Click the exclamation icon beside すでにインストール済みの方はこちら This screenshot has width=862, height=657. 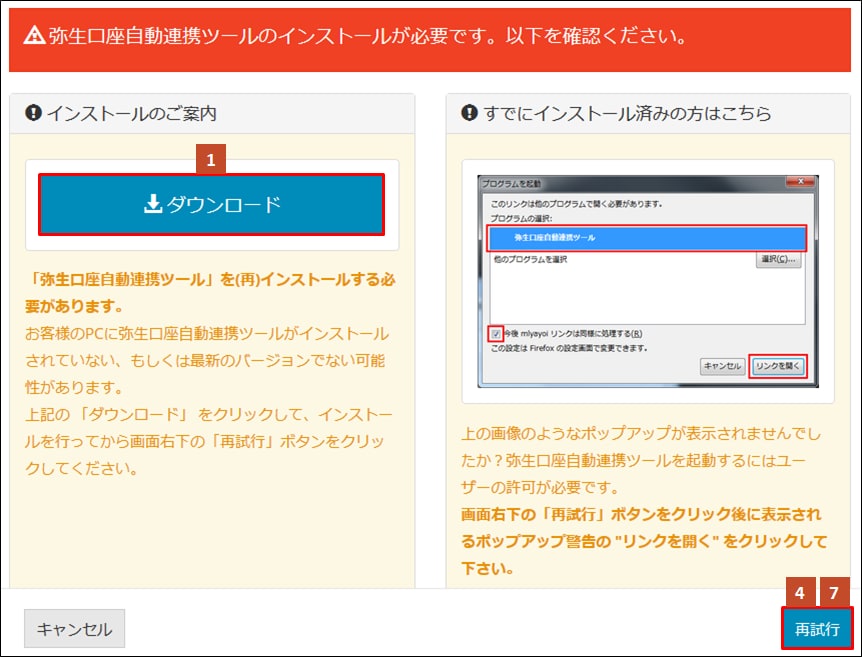(469, 113)
